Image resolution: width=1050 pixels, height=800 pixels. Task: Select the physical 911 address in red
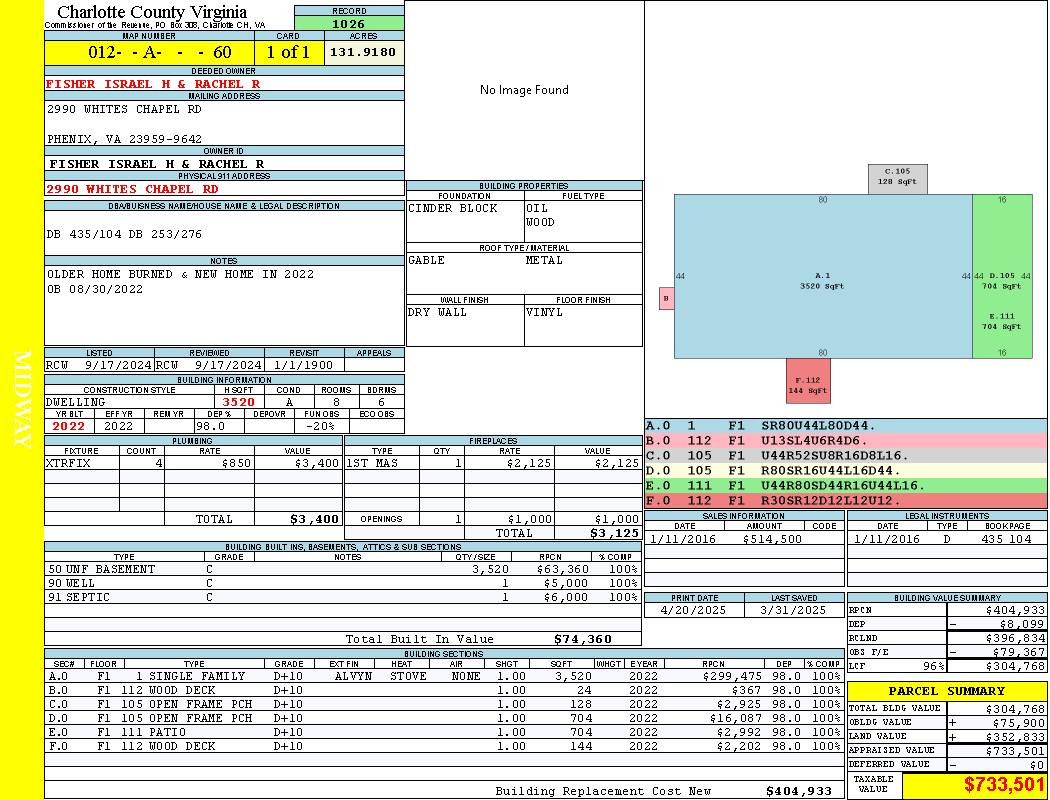point(132,189)
